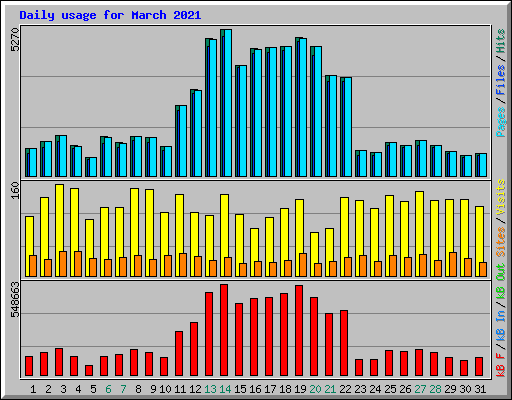Image resolution: width=512 pixels, height=400 pixels.
Task: Select the Hits legend label
Action: [501, 41]
